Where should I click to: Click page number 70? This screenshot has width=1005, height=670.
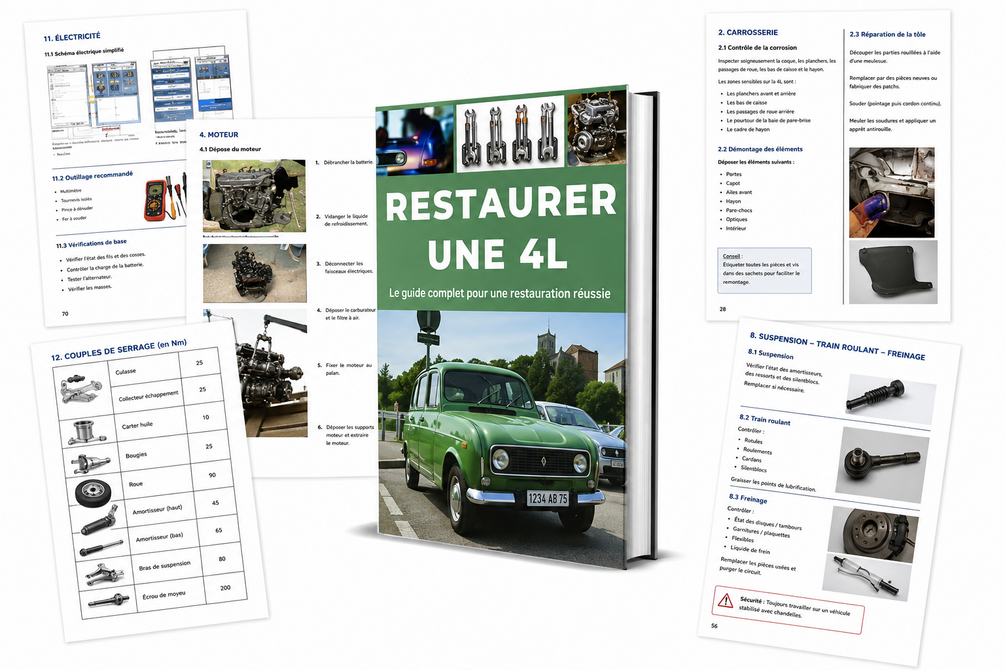tap(65, 314)
